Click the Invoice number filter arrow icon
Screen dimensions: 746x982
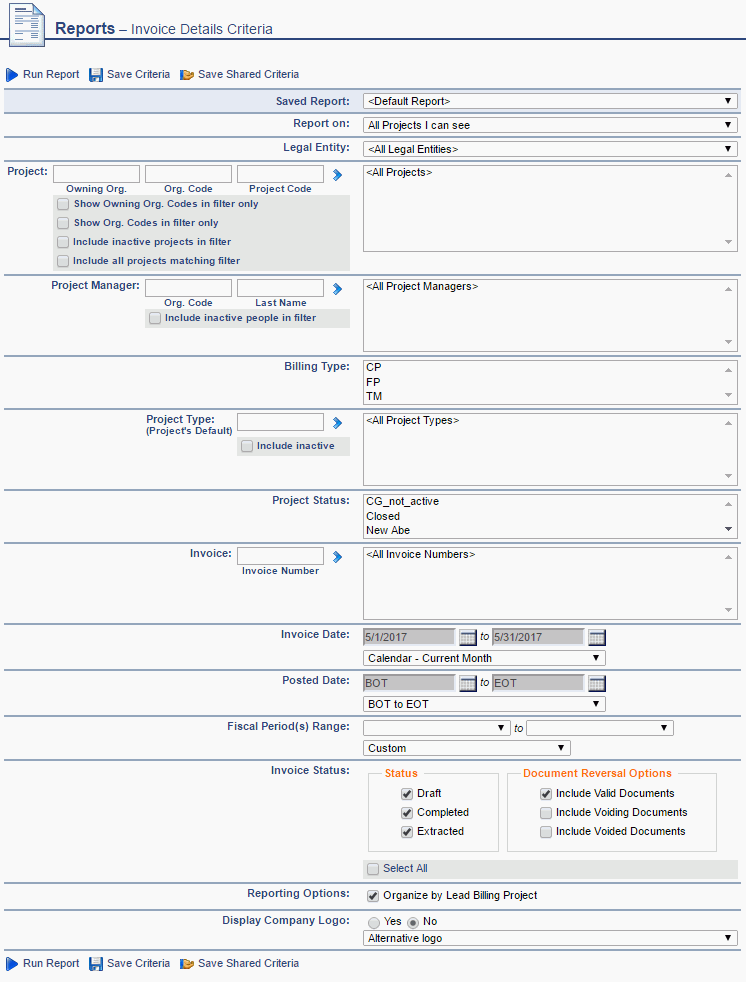(x=338, y=556)
